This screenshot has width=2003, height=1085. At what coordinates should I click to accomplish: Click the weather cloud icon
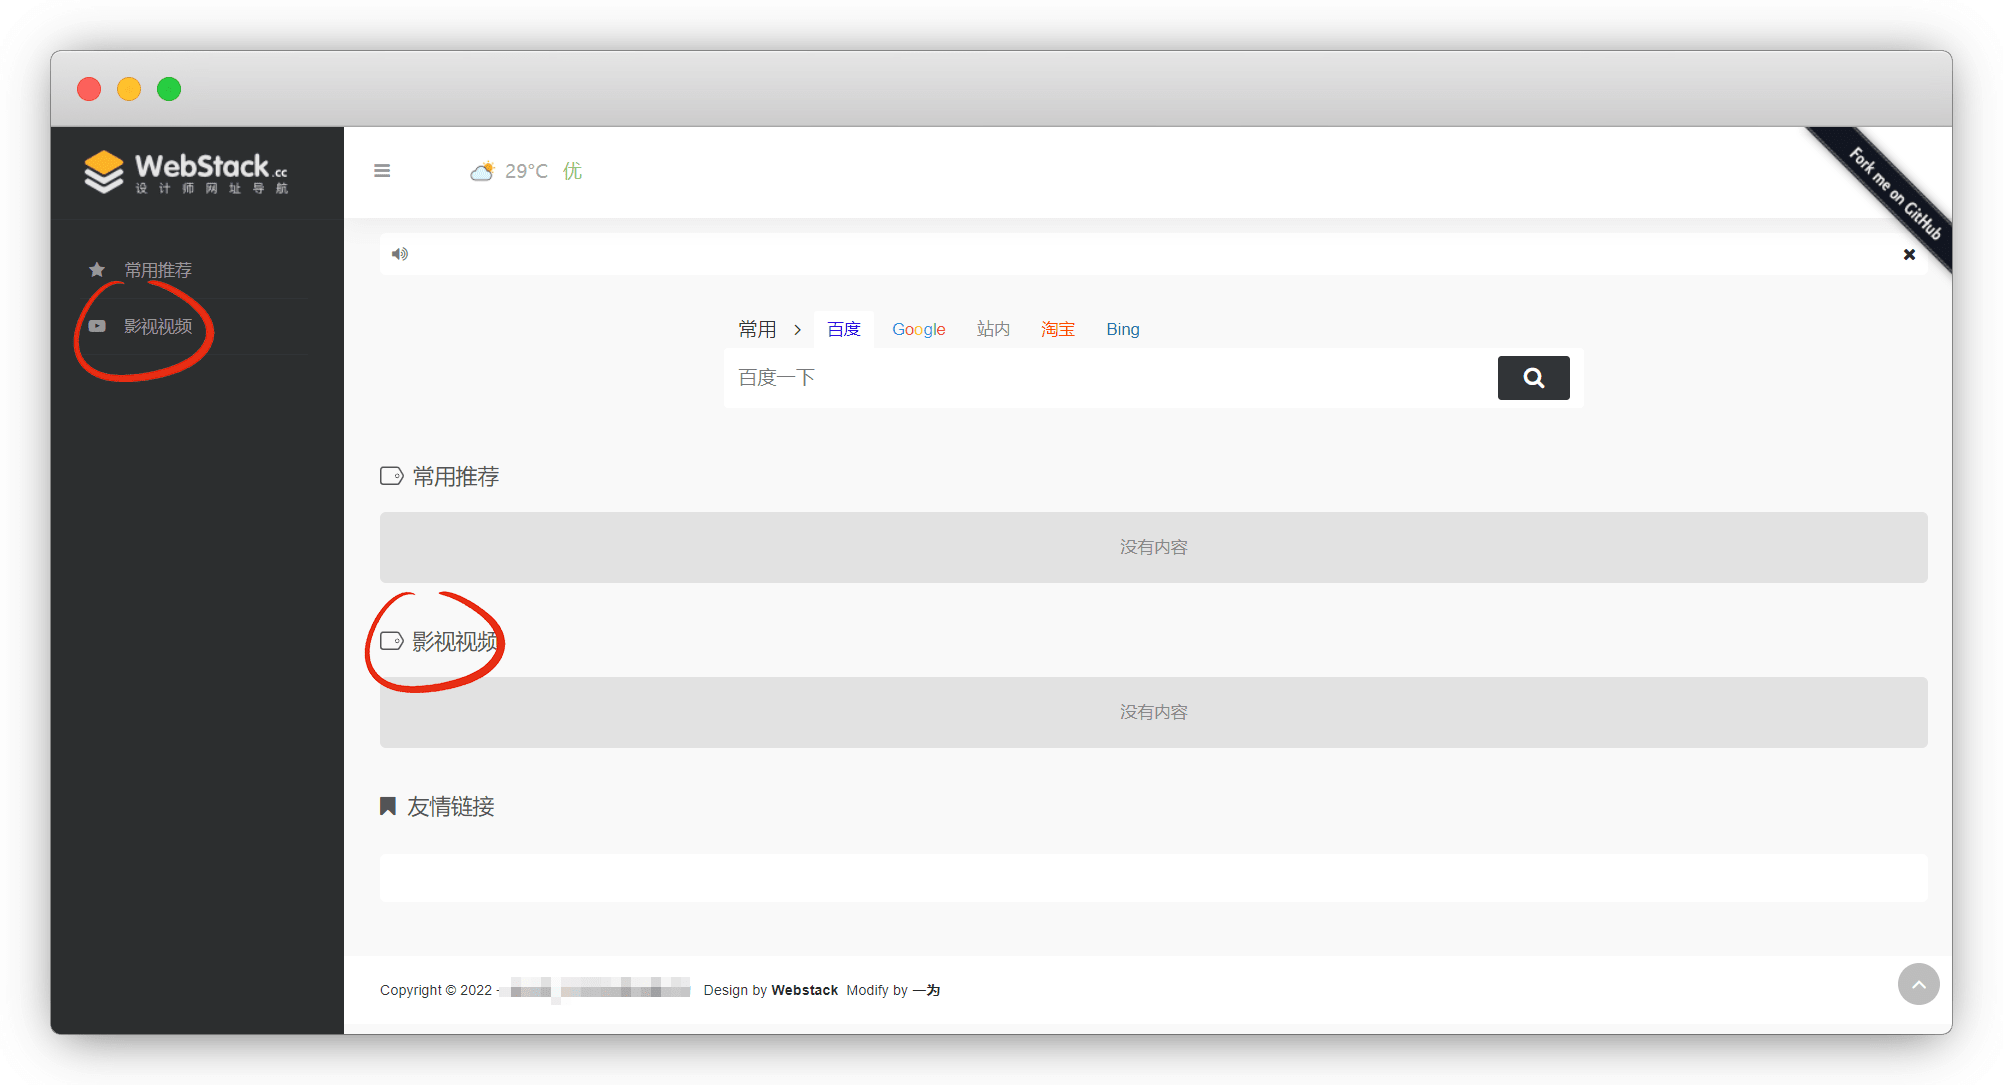tap(482, 171)
